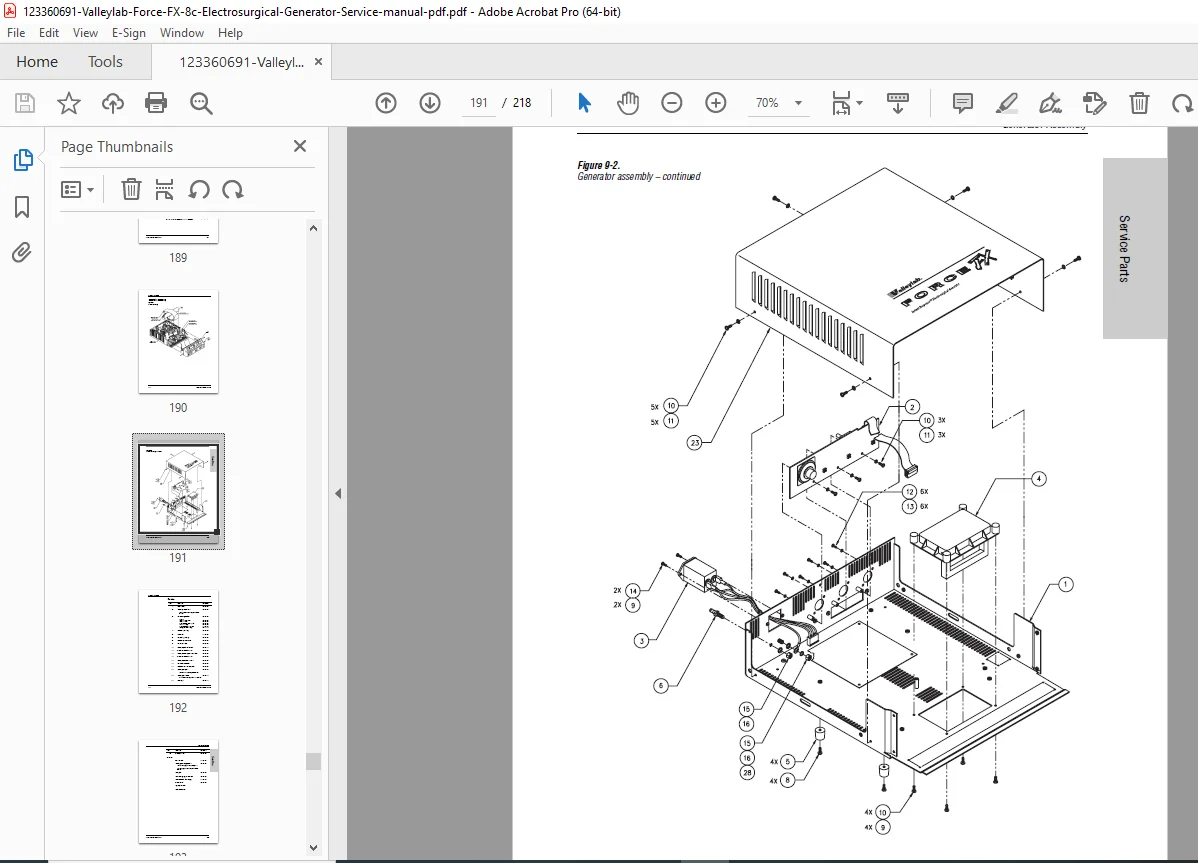Zoom in with plus button
1198x863 pixels.
[716, 103]
